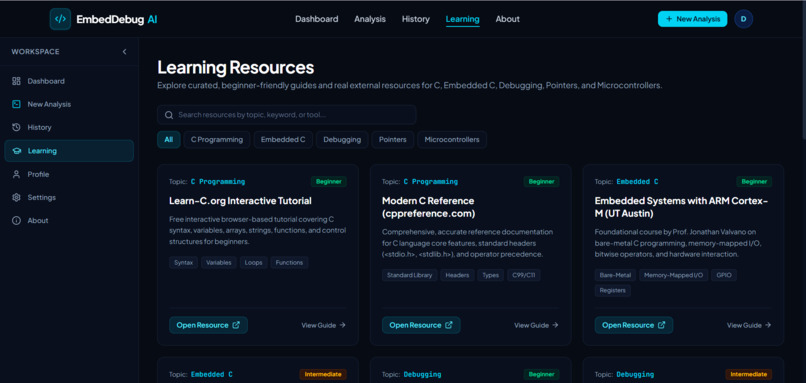Click the Loops tag

pyautogui.click(x=253, y=263)
